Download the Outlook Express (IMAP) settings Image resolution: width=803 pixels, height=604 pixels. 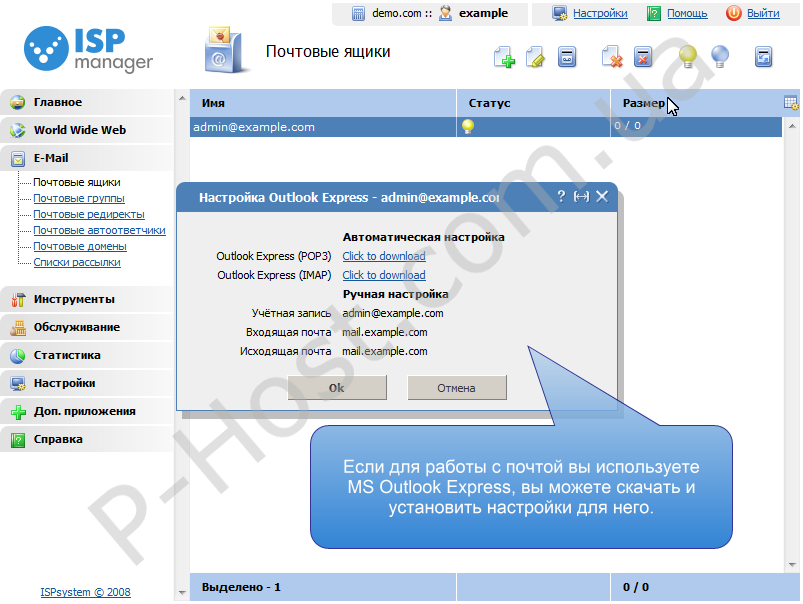(x=384, y=275)
